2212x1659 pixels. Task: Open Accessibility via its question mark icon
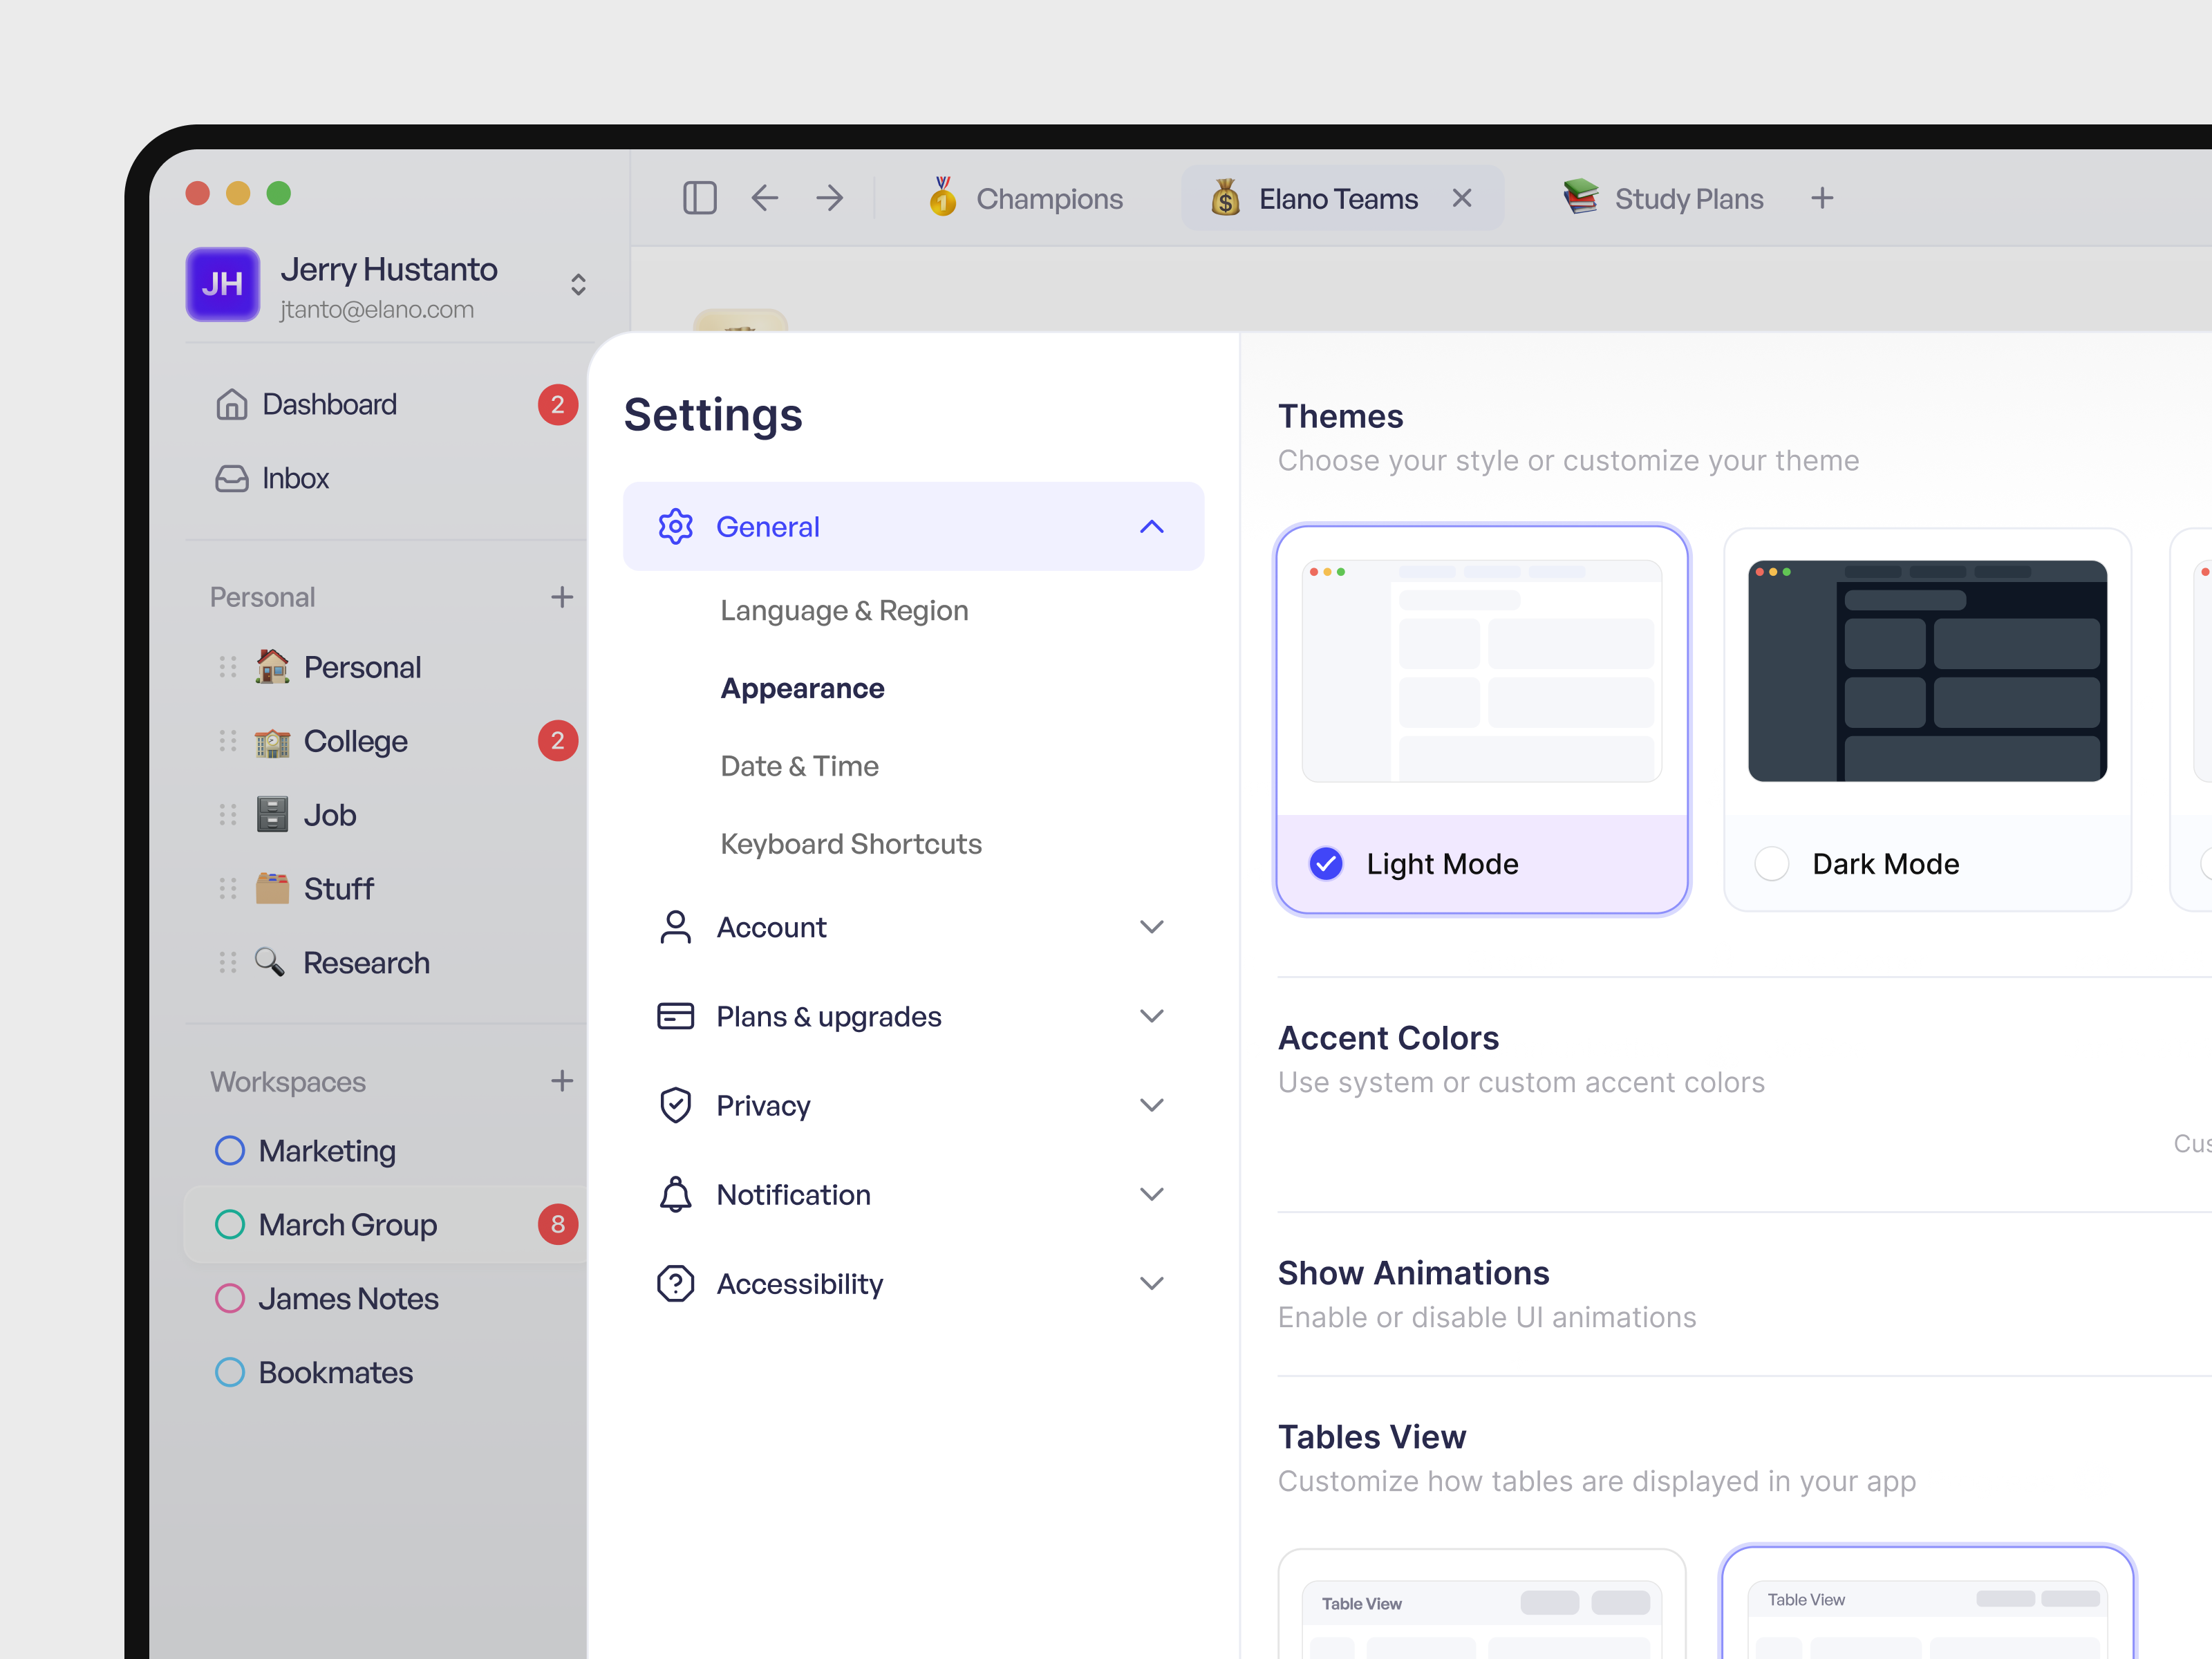[x=676, y=1283]
